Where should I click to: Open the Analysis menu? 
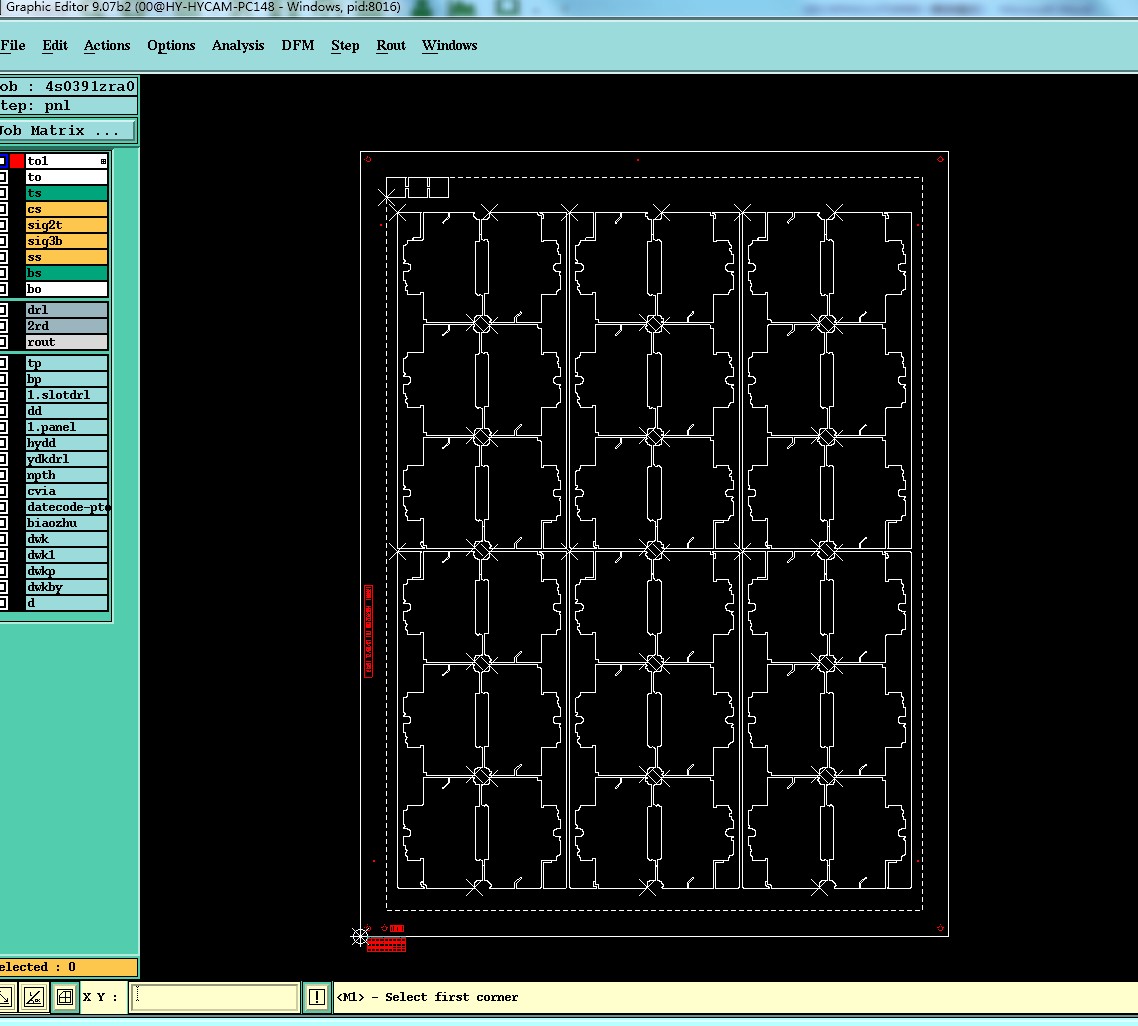coord(238,45)
